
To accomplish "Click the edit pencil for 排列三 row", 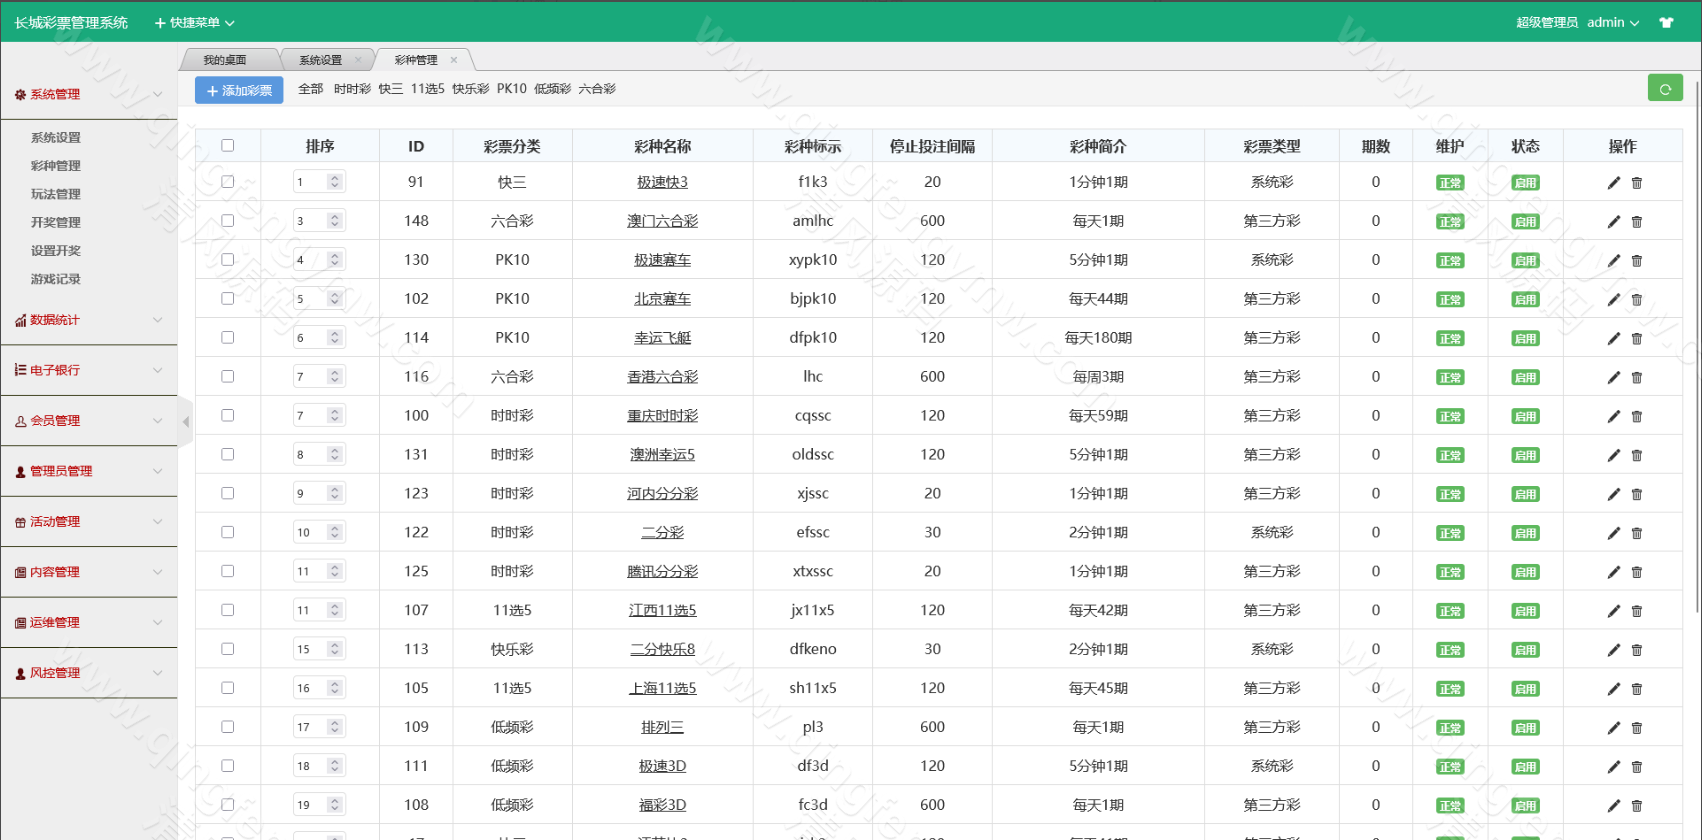I will click(x=1613, y=728).
